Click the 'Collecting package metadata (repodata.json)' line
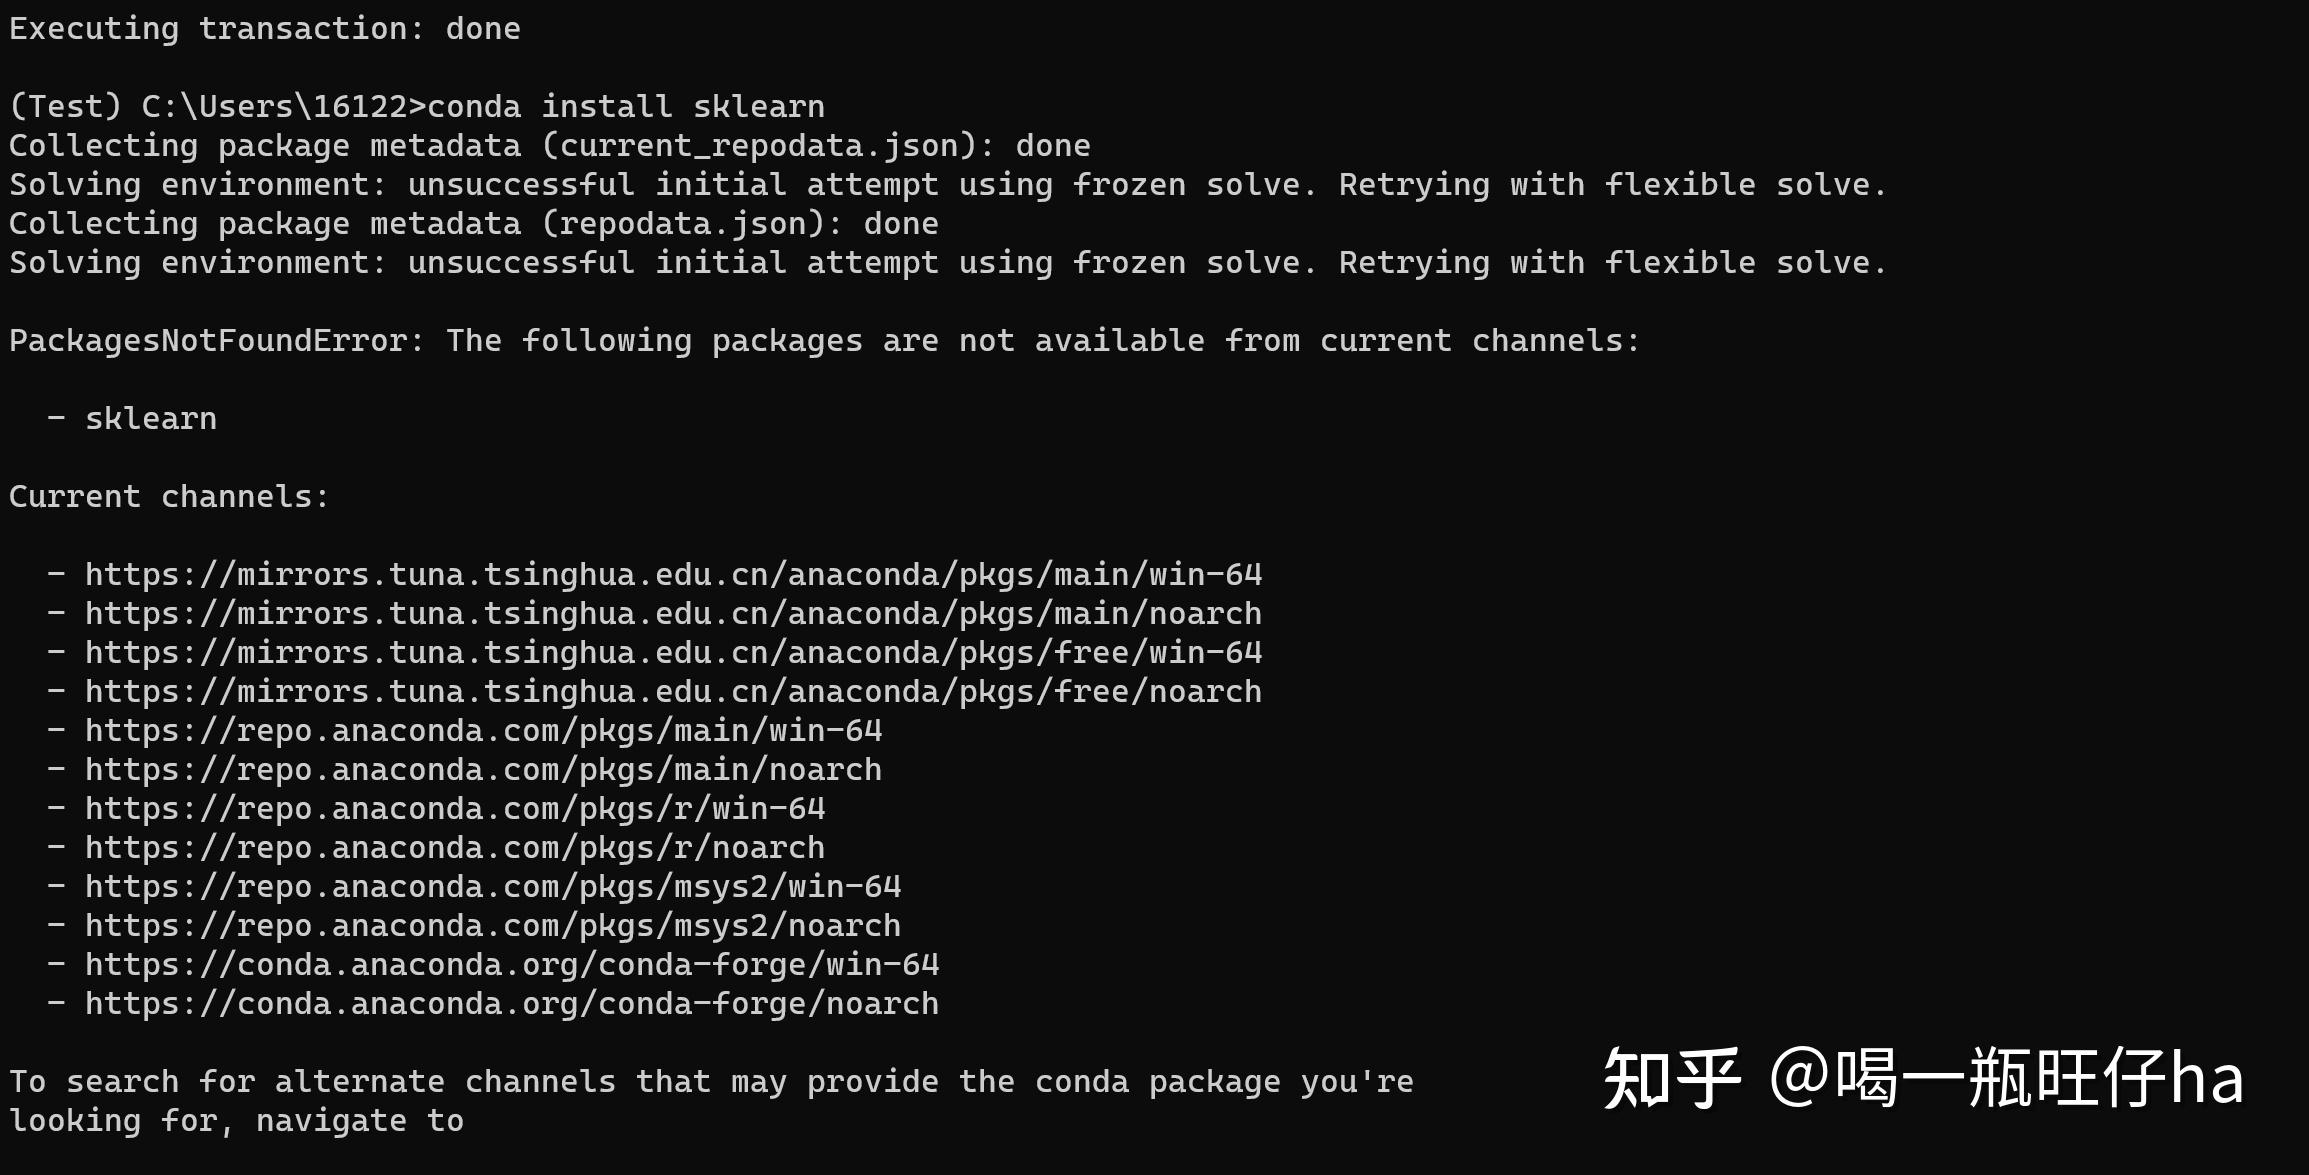Screen dimensions: 2309x1175 [474, 224]
